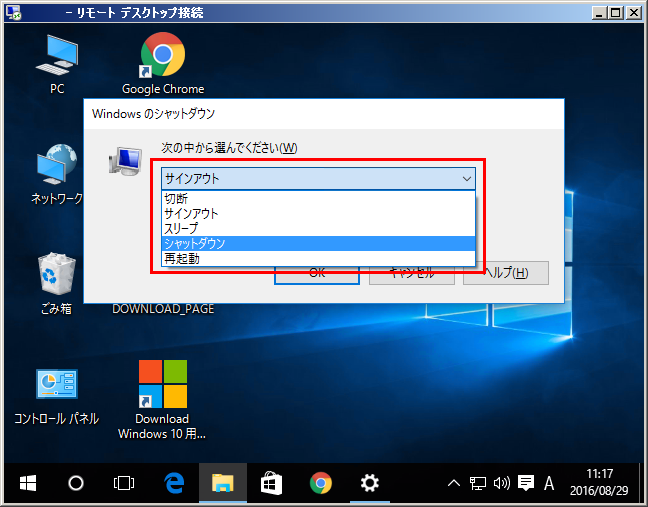Image resolution: width=648 pixels, height=507 pixels.
Task: Open File Explorer from the taskbar
Action: pos(222,483)
